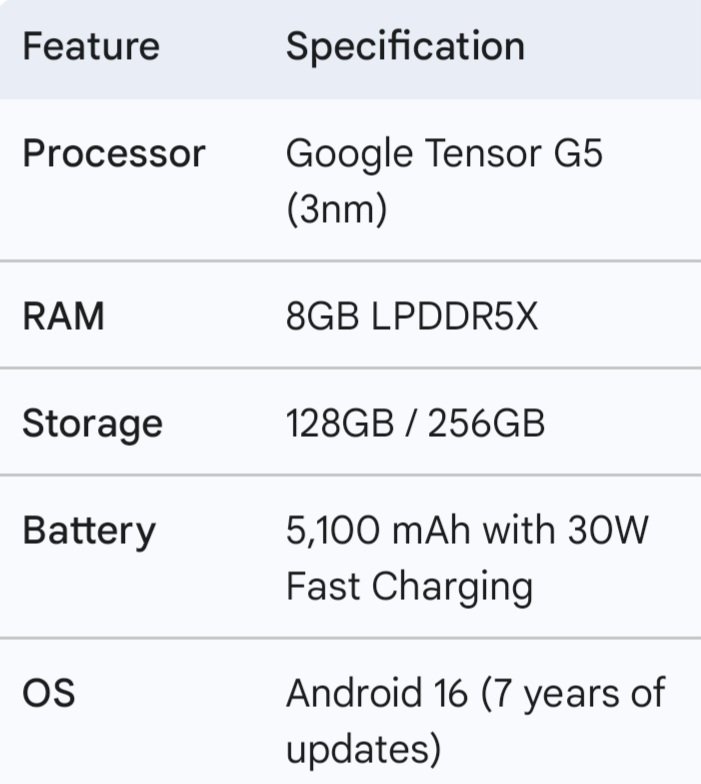This screenshot has width=701, height=784.
Task: Select the (3nm) text
Action: [336, 211]
